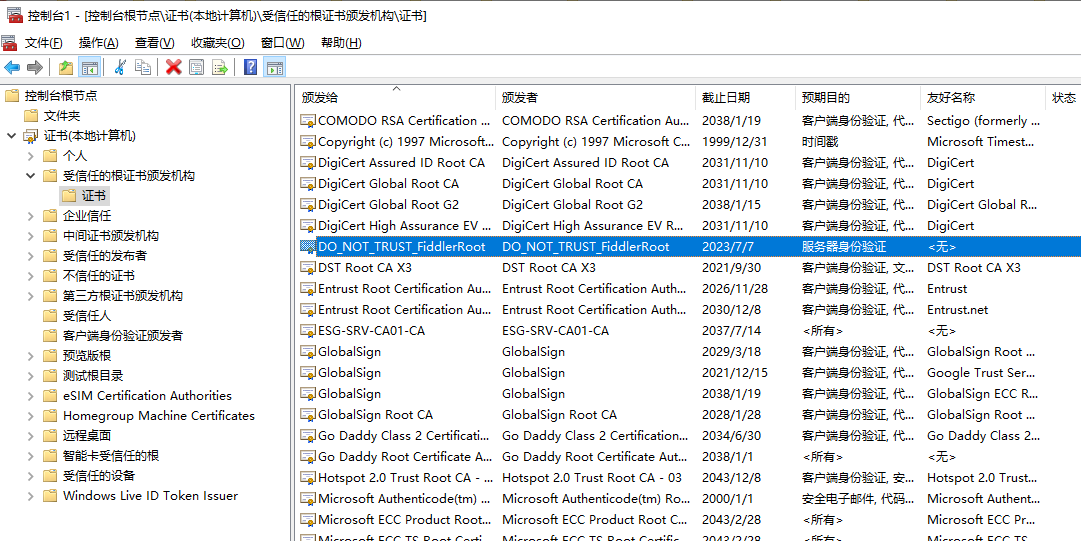Image resolution: width=1081 pixels, height=541 pixels.
Task: Open the 文件(F) menu
Action: point(43,43)
